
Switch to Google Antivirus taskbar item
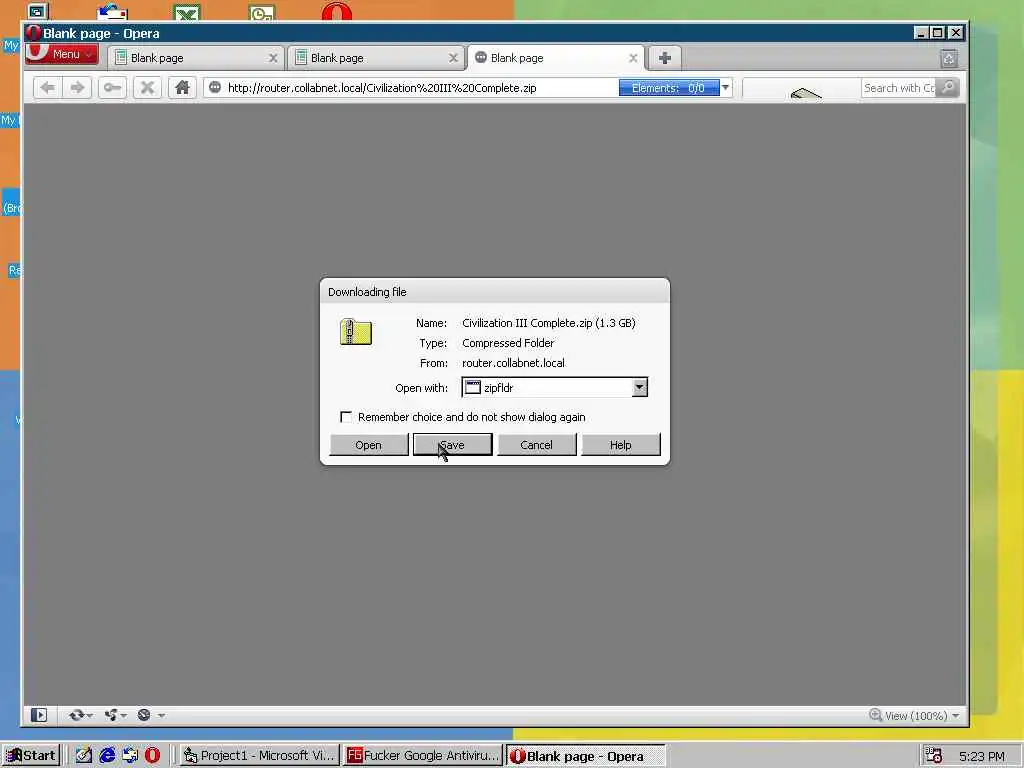click(423, 756)
